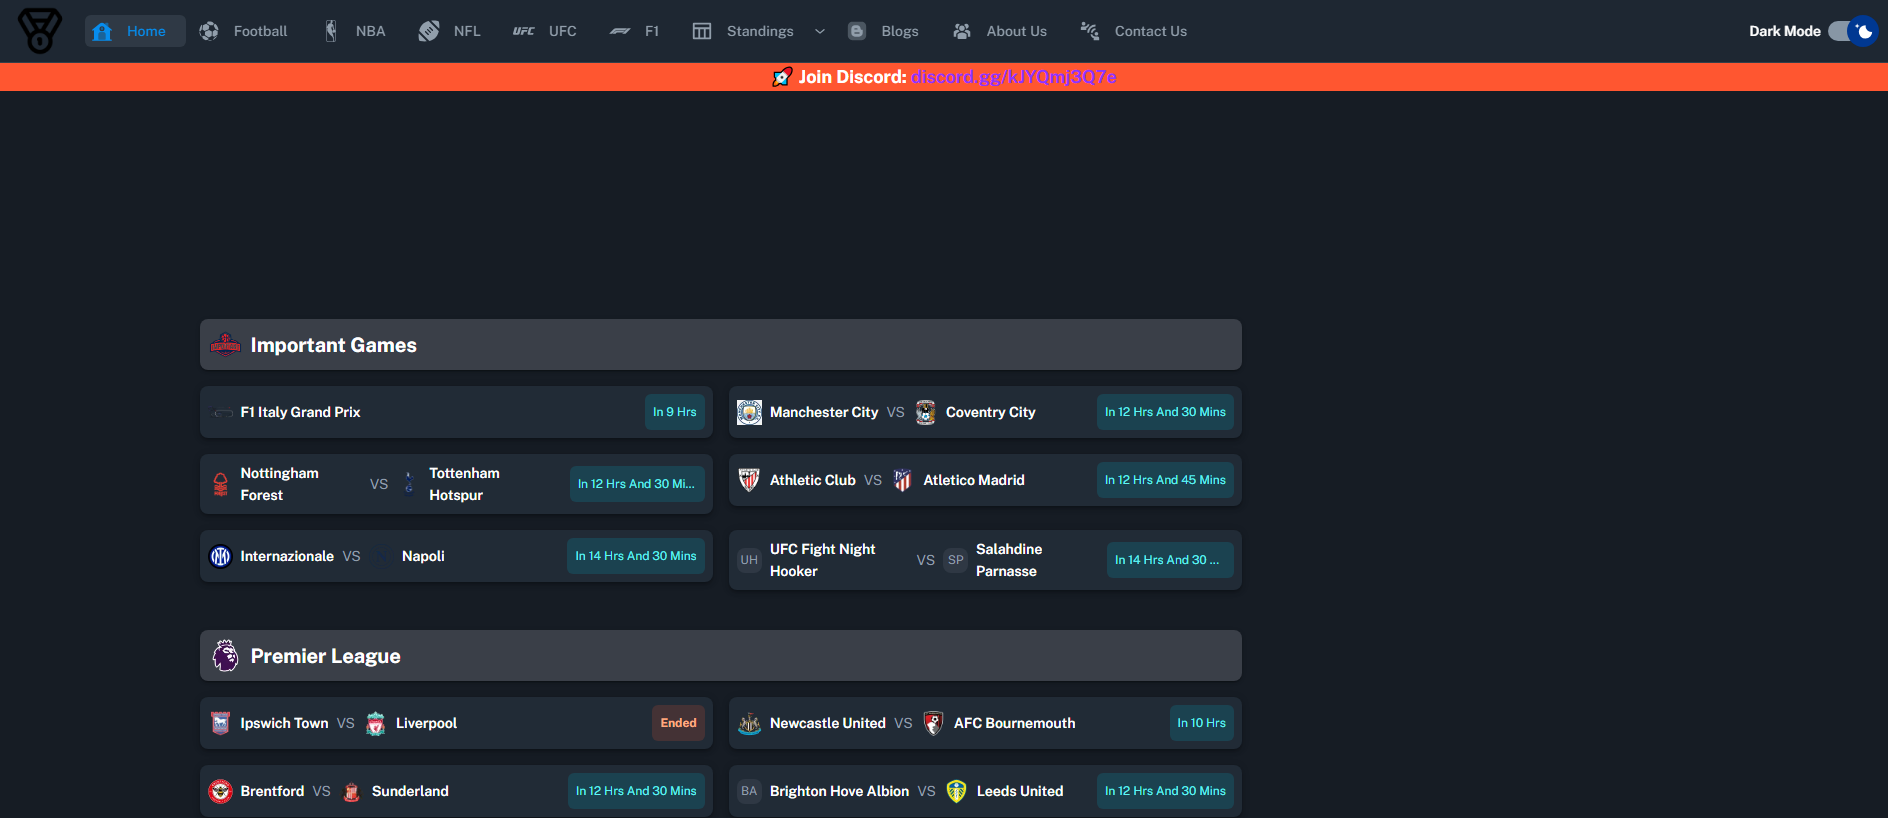Click the Standings table icon

click(x=702, y=31)
